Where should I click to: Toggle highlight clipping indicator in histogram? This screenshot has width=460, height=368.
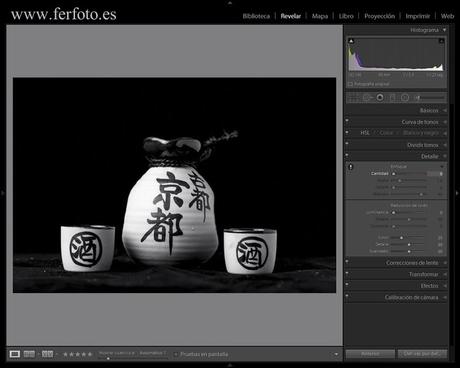[x=441, y=41]
